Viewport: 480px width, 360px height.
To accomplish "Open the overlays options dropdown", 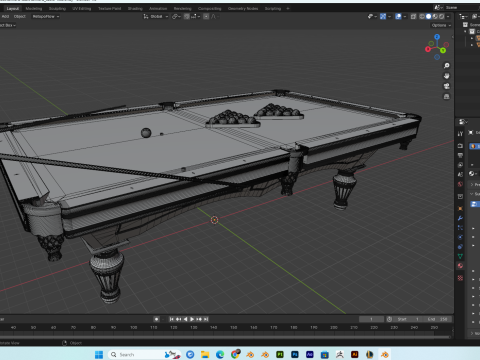I will 405,16.
